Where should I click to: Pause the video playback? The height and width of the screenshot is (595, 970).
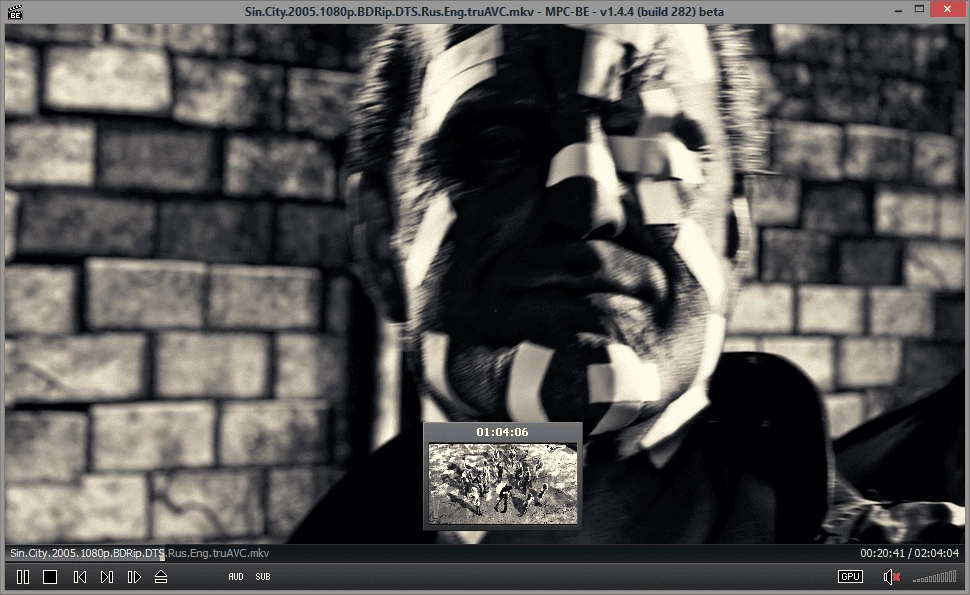23,577
